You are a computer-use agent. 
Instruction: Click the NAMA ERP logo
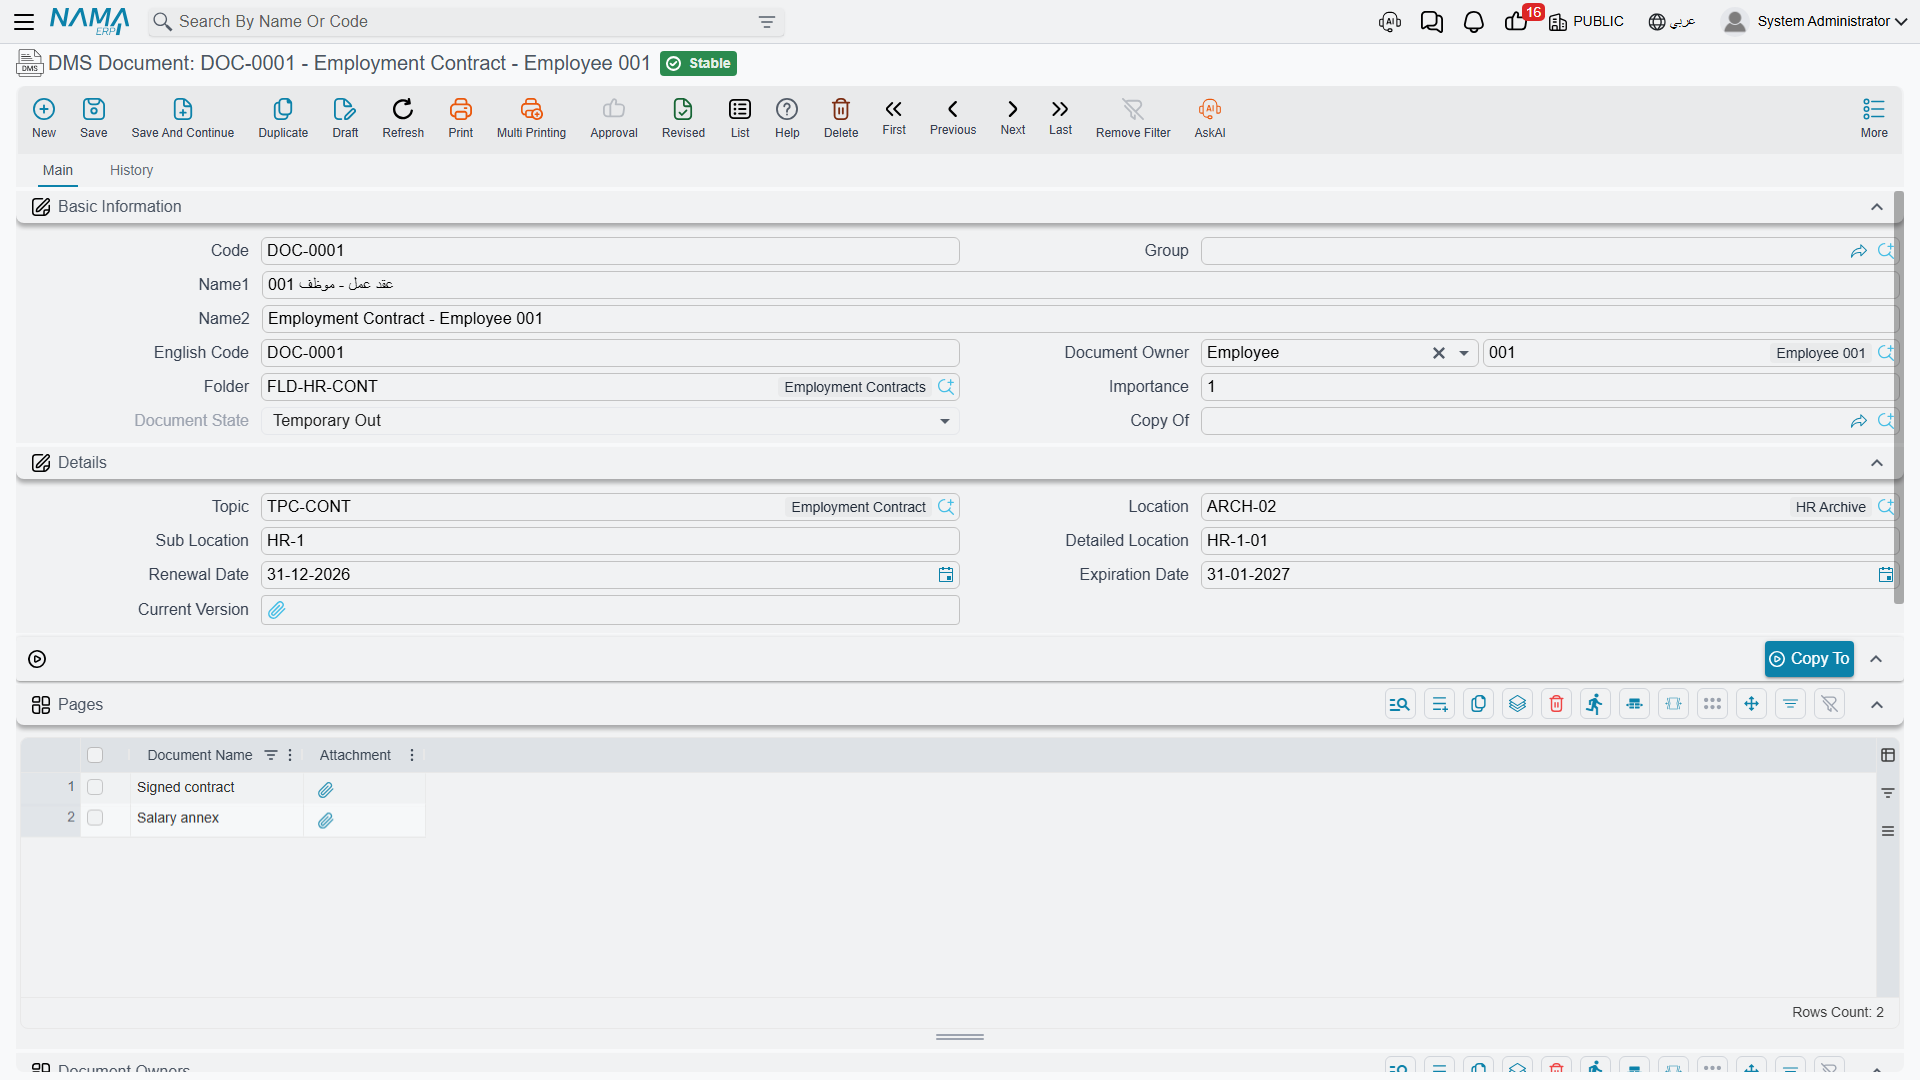90,21
